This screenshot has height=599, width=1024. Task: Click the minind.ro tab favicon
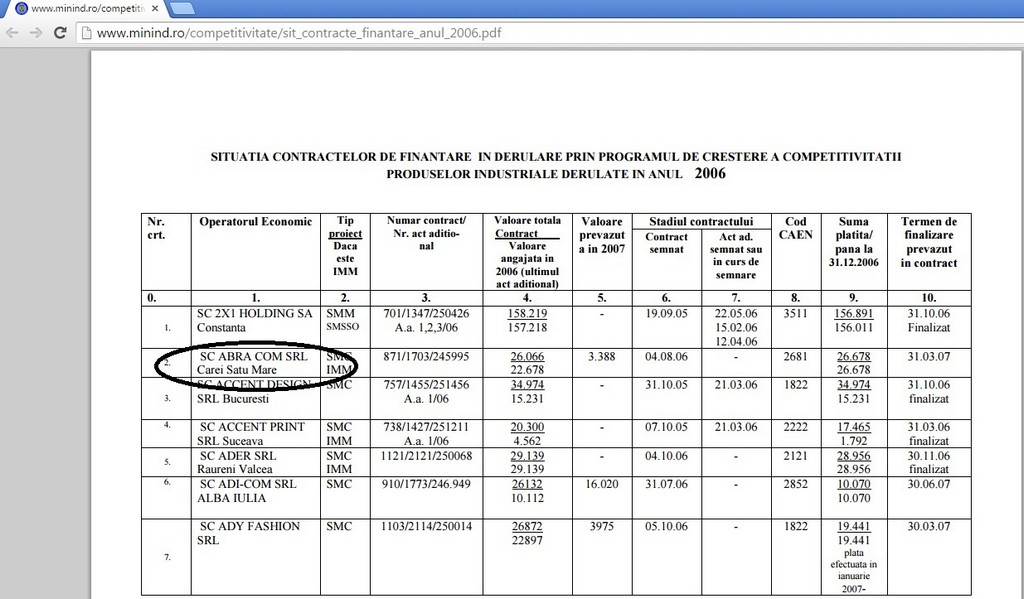coord(21,9)
